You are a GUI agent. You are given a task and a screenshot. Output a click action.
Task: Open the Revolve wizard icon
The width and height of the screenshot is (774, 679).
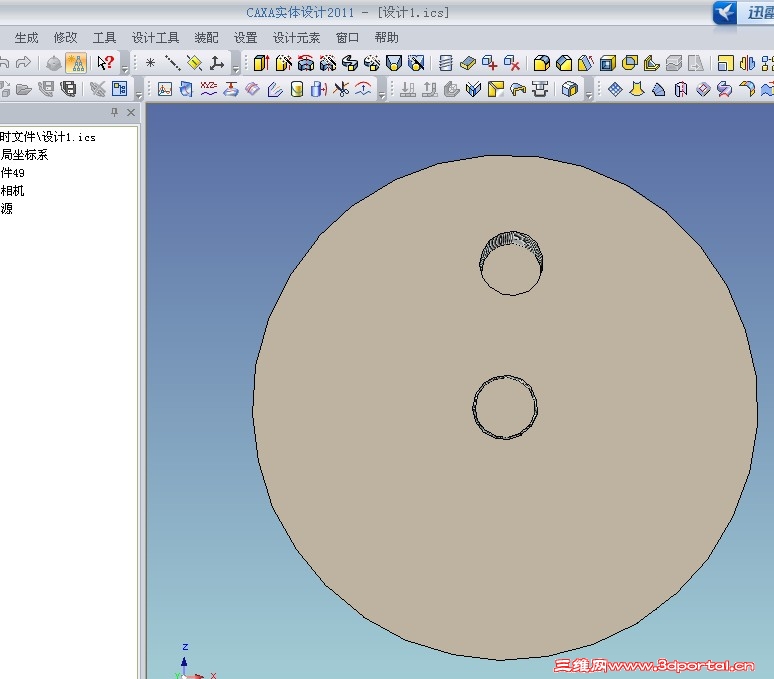point(328,63)
